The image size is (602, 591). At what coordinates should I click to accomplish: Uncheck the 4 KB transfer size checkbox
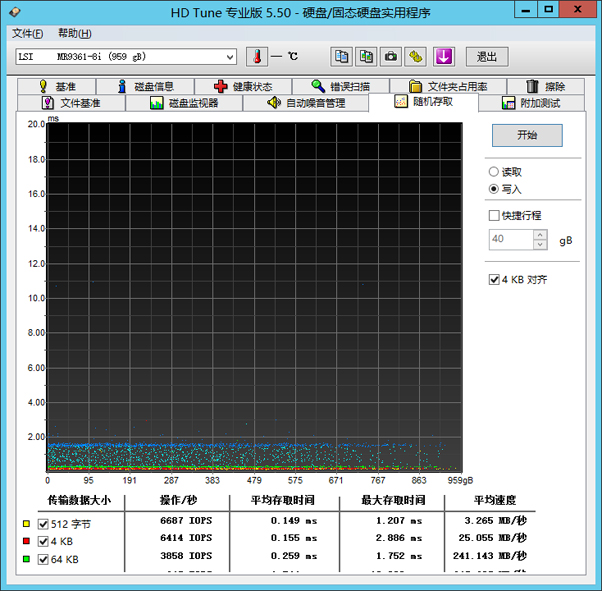click(43, 541)
